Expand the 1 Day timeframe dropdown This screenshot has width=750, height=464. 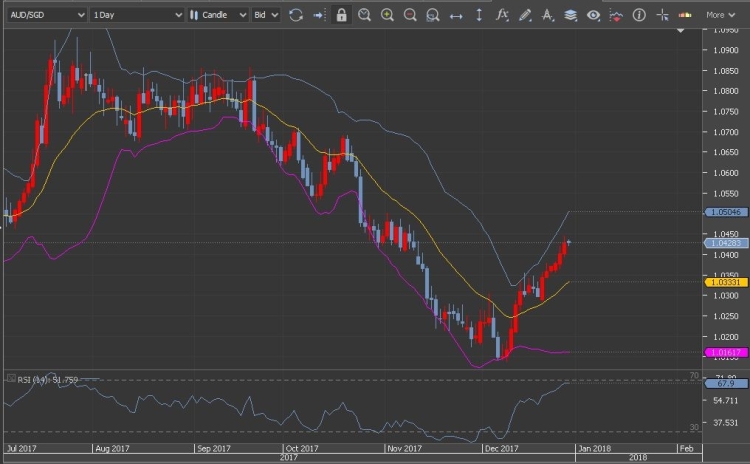pos(136,15)
